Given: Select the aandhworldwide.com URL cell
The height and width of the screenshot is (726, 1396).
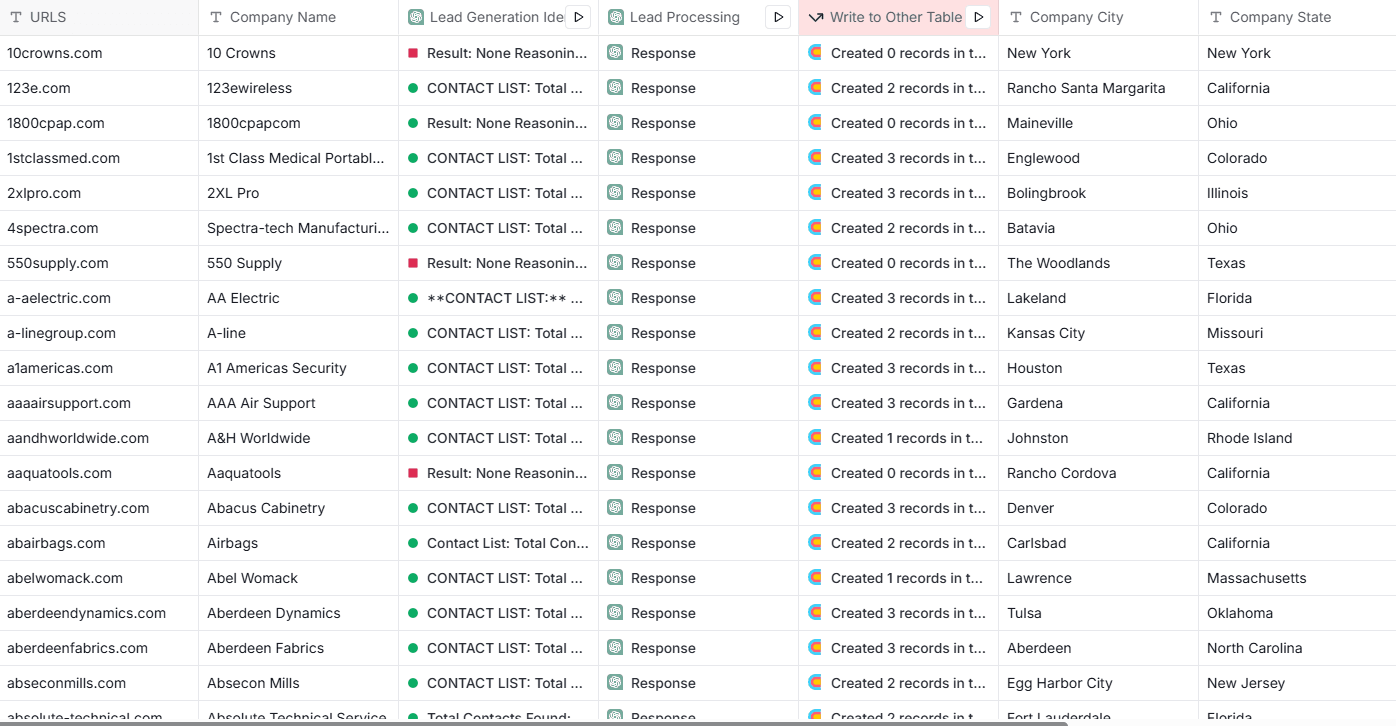Looking at the screenshot, I should coord(99,438).
